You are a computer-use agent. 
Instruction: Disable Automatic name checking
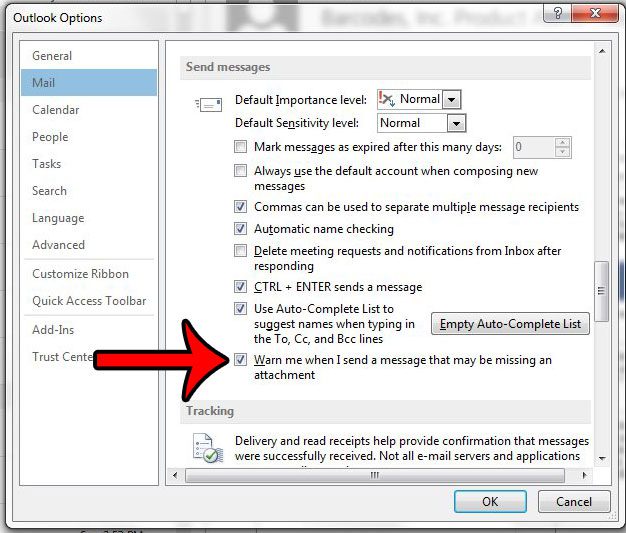[240, 228]
